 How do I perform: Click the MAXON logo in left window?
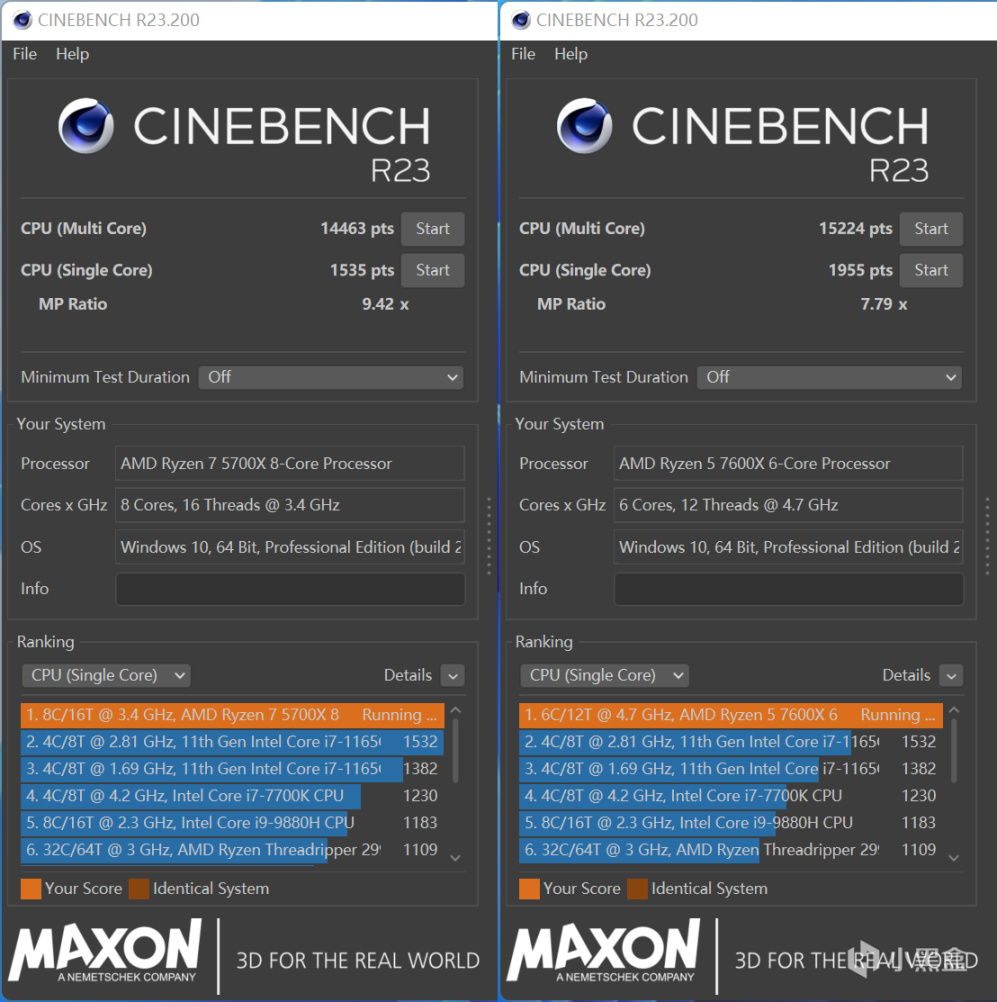[x=105, y=950]
